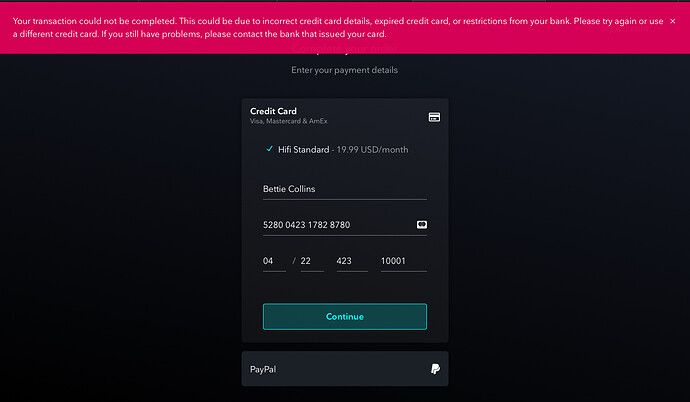
Task: Click the ZIP code field showing 10001
Action: [x=403, y=261]
